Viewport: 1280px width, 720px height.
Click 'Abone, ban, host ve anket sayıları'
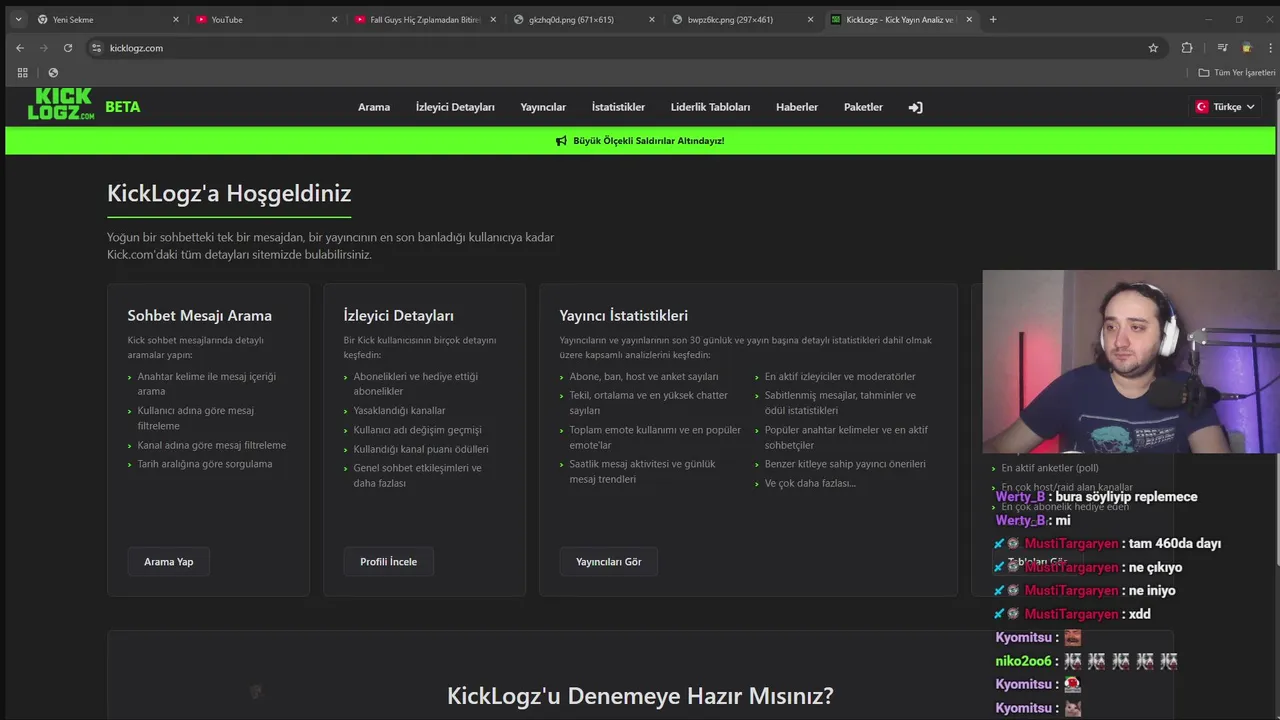click(644, 377)
